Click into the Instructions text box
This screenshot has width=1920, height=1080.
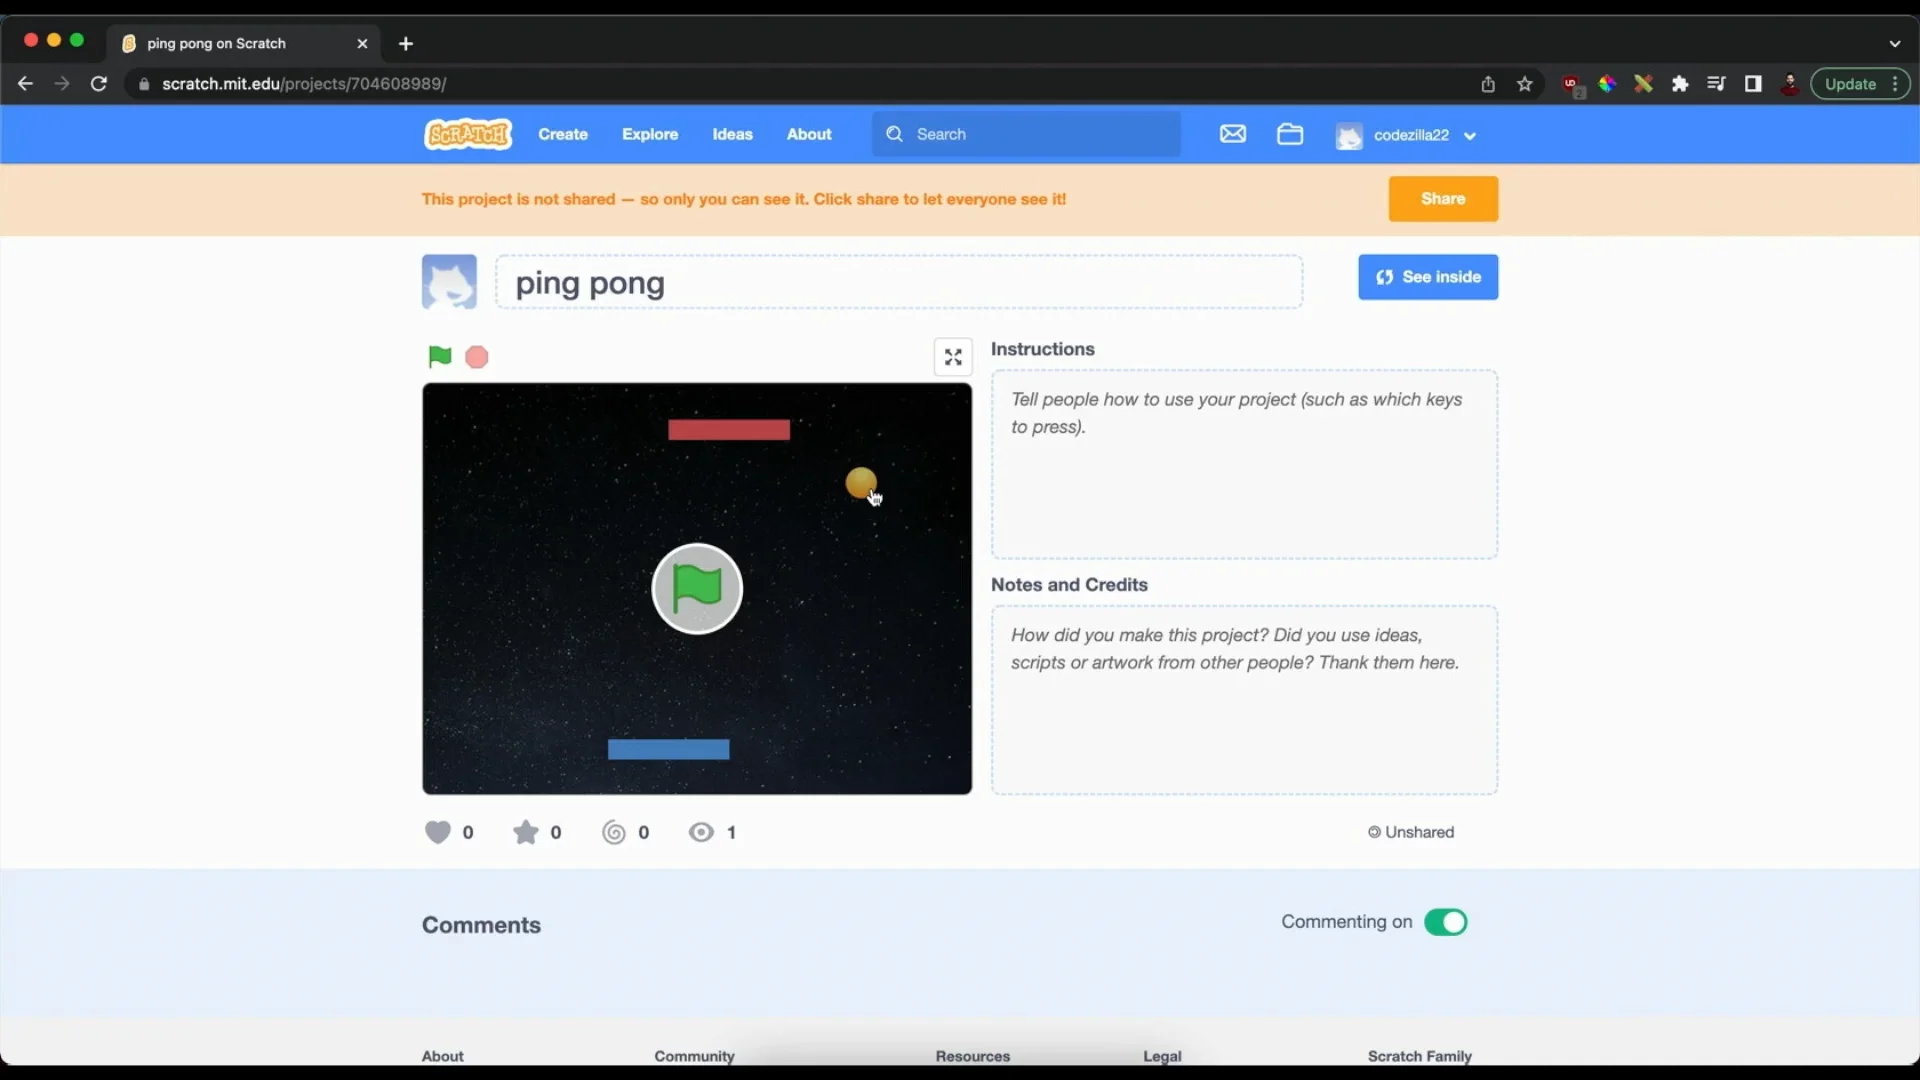pos(1244,464)
